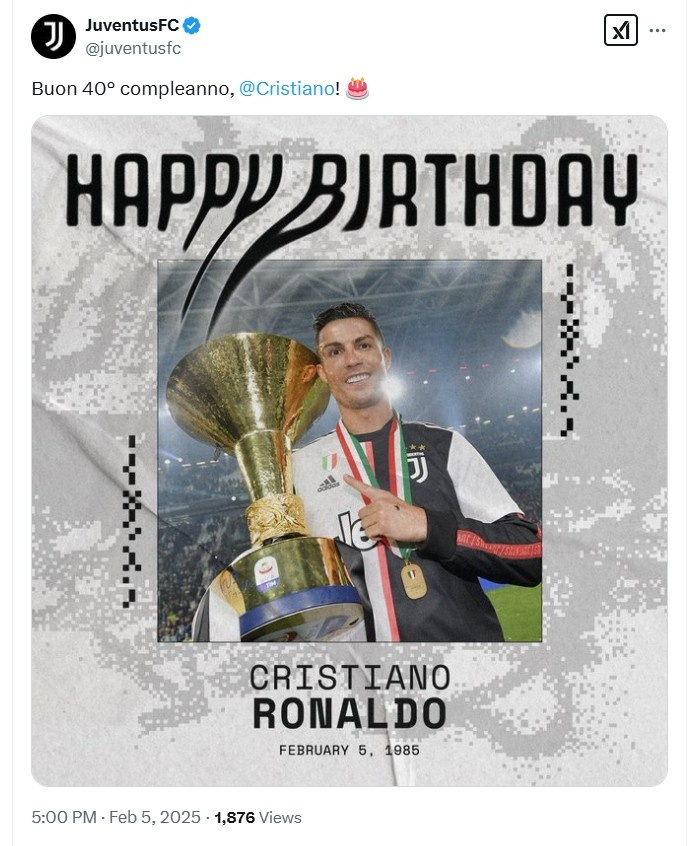The width and height of the screenshot is (696, 846).
Task: Click the 5:00 PM timestamp
Action: 64,817
